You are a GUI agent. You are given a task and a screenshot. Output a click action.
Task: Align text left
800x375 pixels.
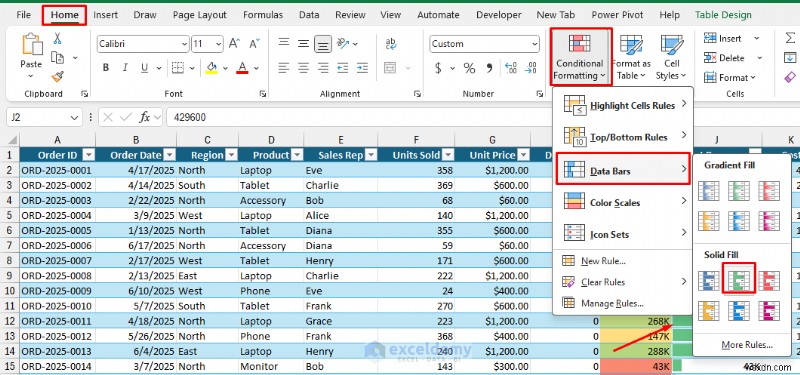point(284,67)
